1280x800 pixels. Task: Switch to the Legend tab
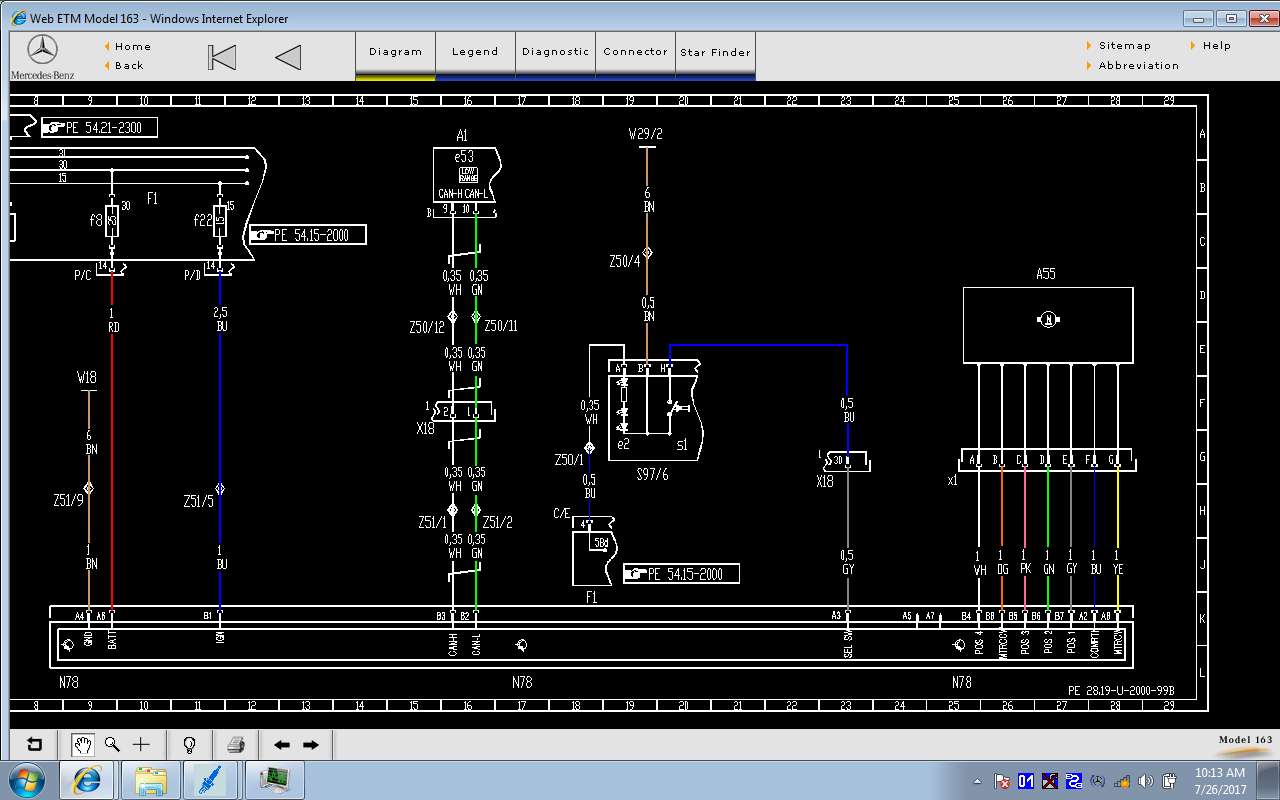[x=475, y=52]
